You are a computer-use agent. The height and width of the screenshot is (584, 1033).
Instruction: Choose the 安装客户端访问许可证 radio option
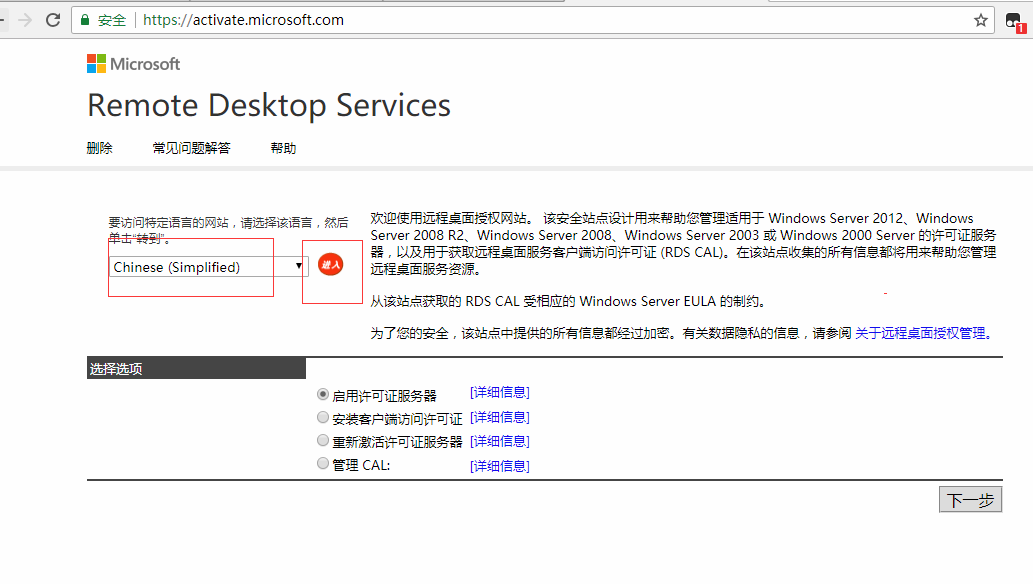[x=322, y=417]
